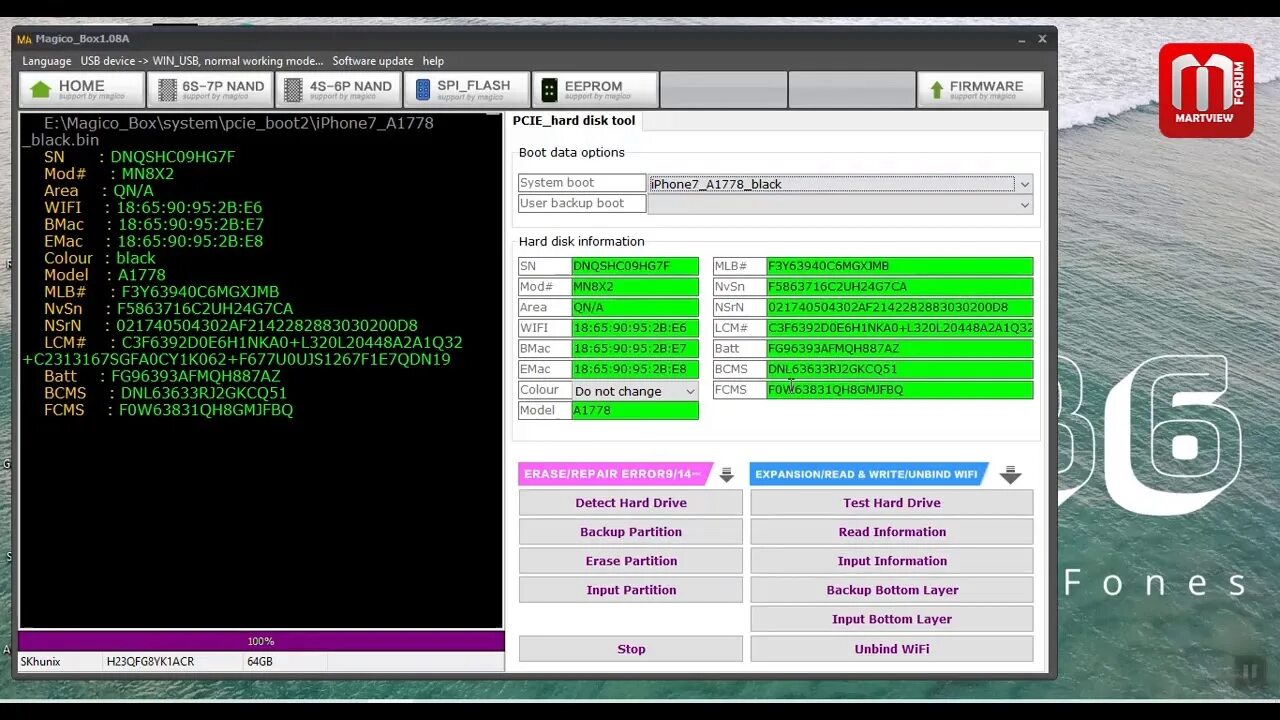Image resolution: width=1280 pixels, height=720 pixels.
Task: Click the Erase Partition button
Action: pos(631,561)
